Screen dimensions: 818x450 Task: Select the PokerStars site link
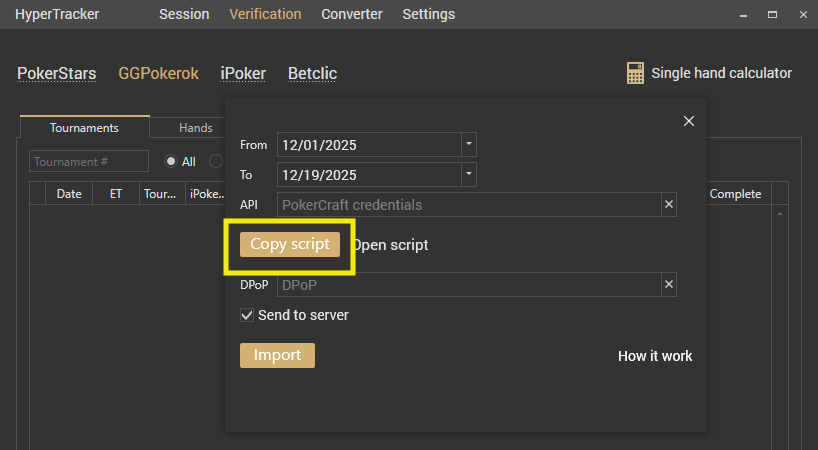point(57,73)
